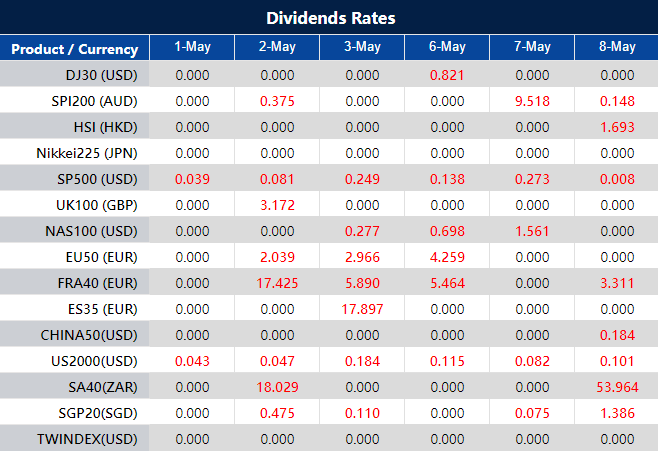
Task: Click the EU50 6-May value 4.259
Action: pos(447,257)
